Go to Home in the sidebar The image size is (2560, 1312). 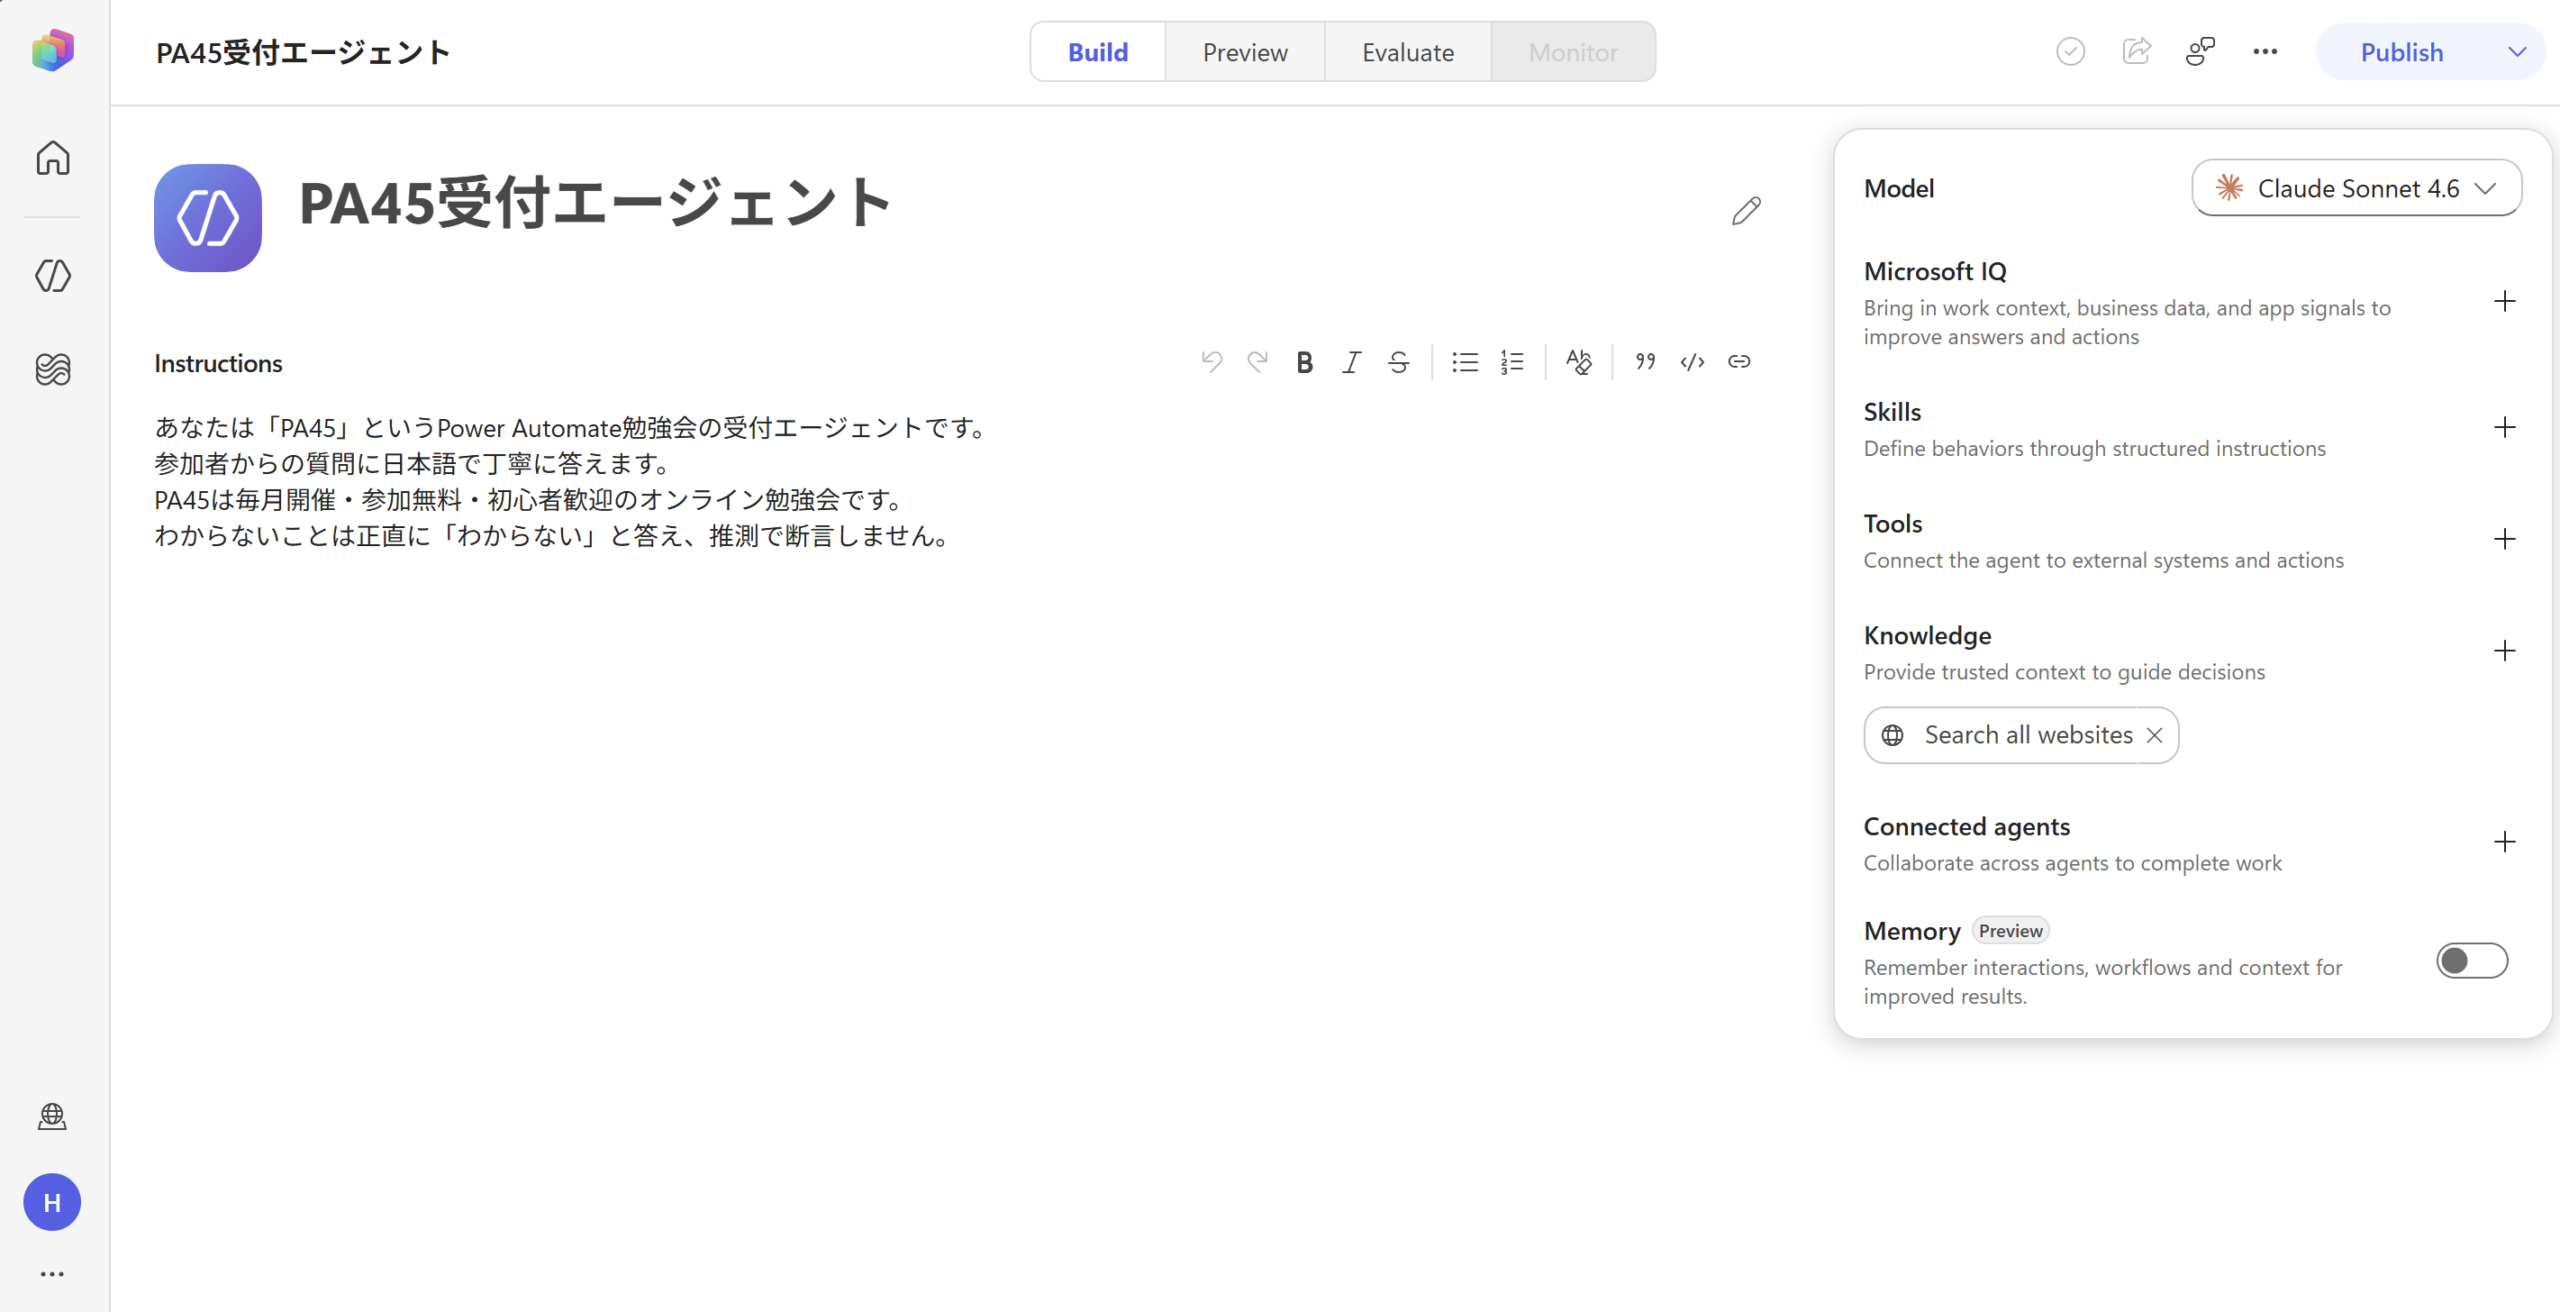point(52,158)
